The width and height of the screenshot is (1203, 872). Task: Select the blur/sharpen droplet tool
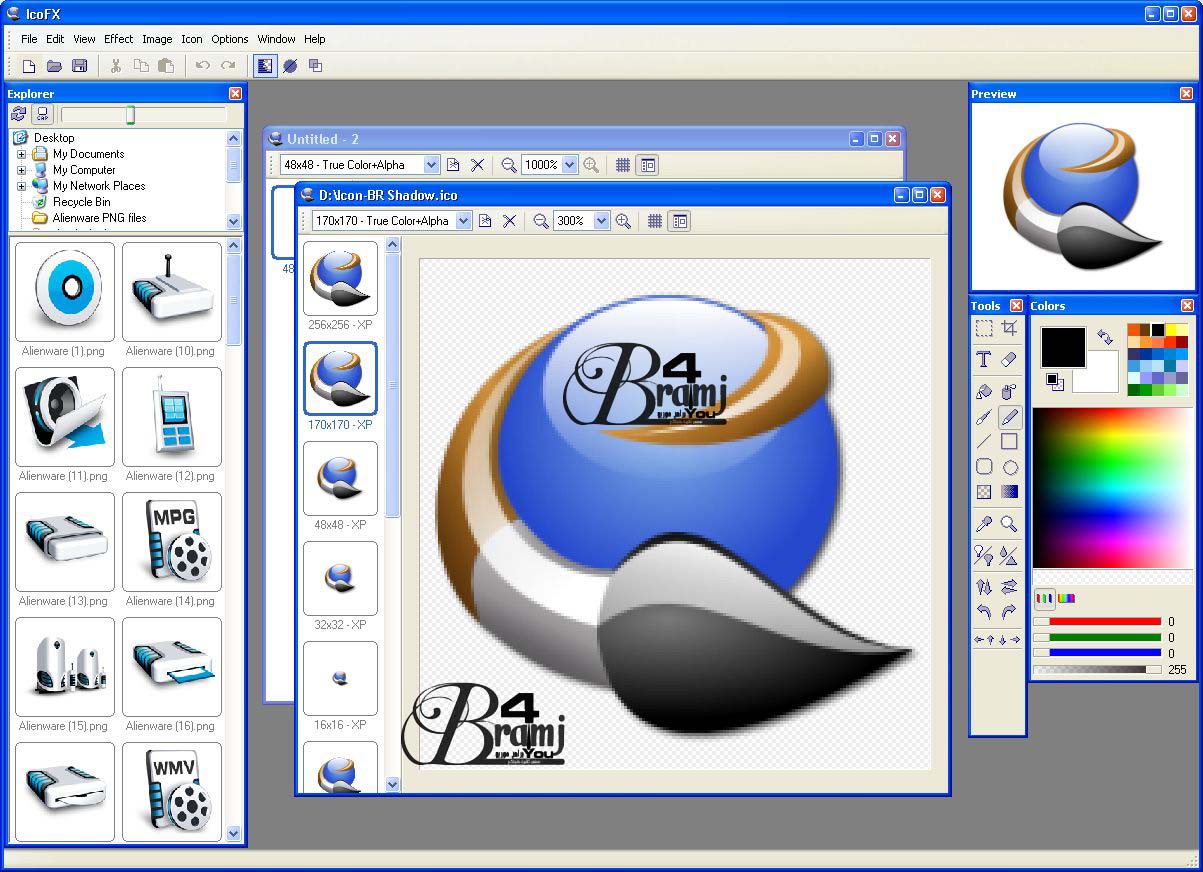click(1009, 554)
